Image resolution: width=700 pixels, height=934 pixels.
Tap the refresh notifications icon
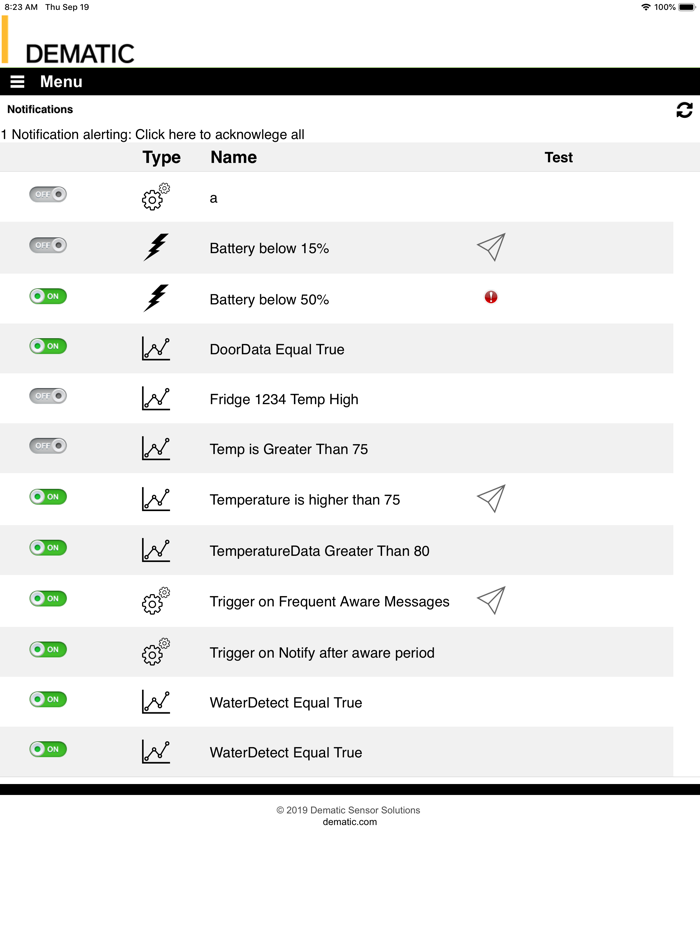(684, 110)
